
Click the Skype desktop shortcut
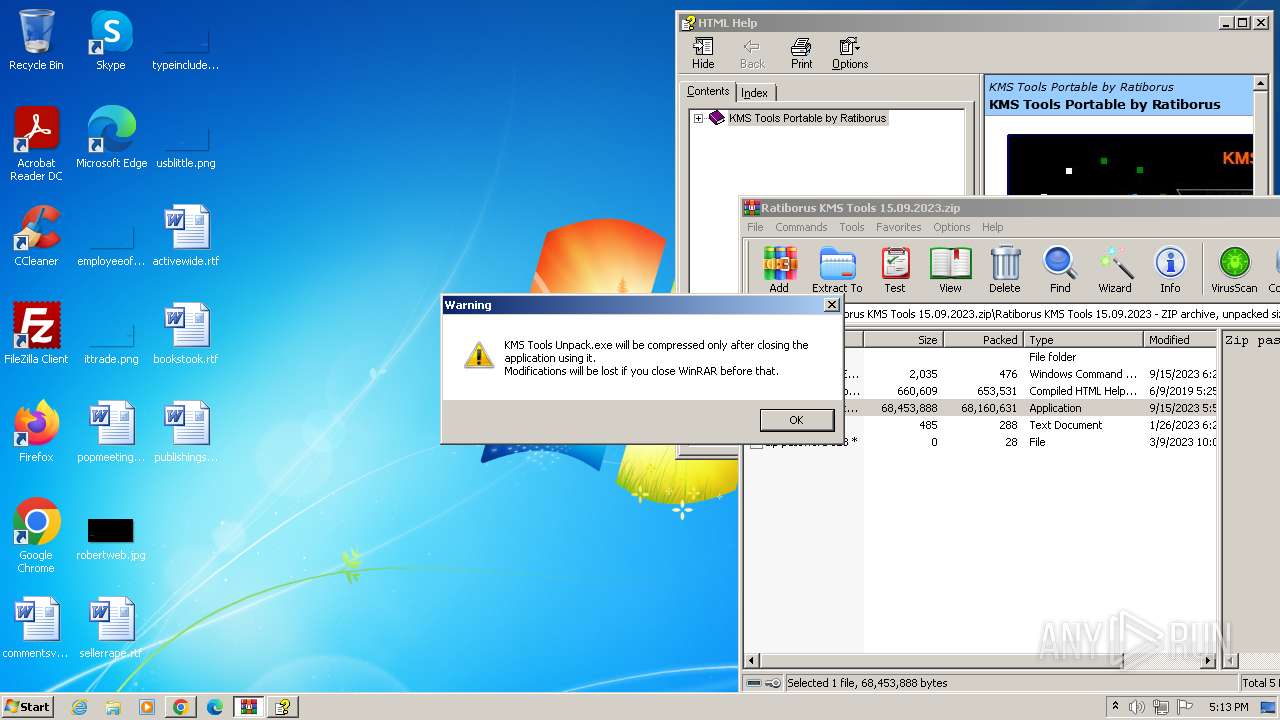pos(110,40)
